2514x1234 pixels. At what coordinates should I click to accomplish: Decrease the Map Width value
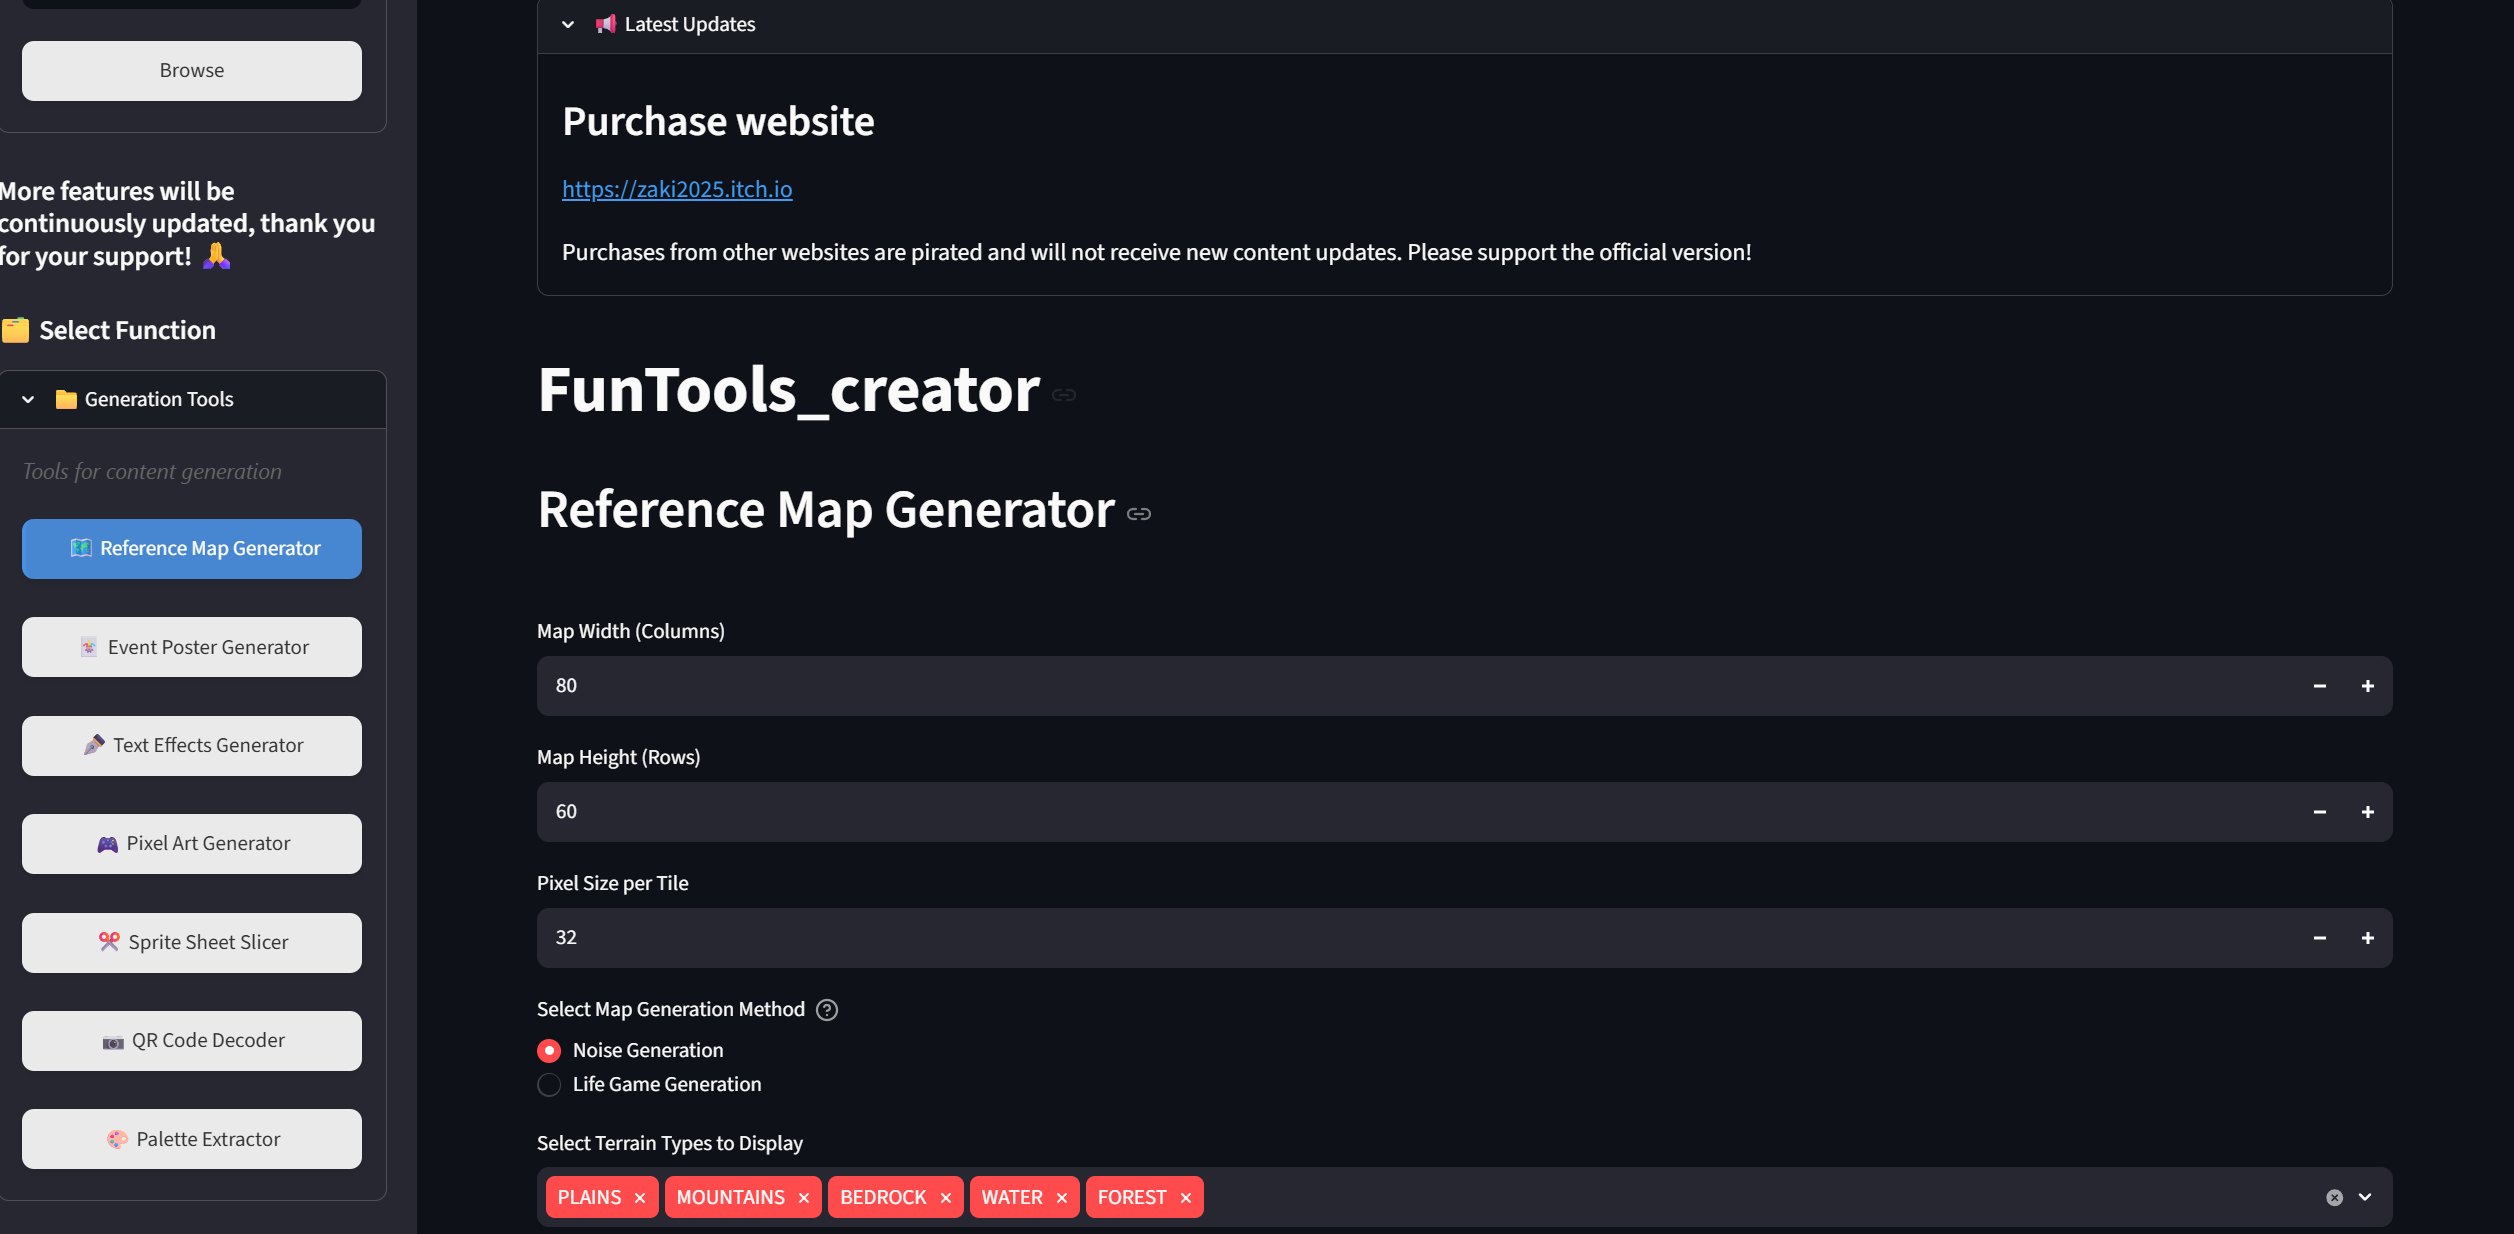(x=2320, y=686)
